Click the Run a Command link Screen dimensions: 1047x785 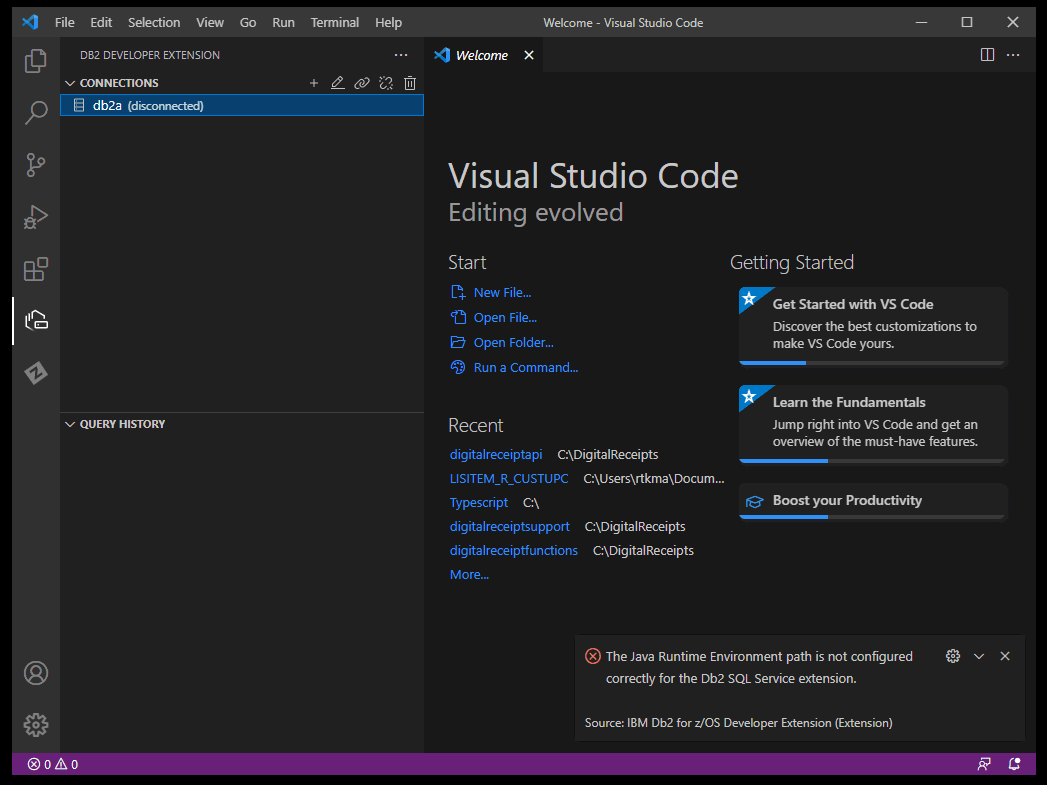coord(526,368)
